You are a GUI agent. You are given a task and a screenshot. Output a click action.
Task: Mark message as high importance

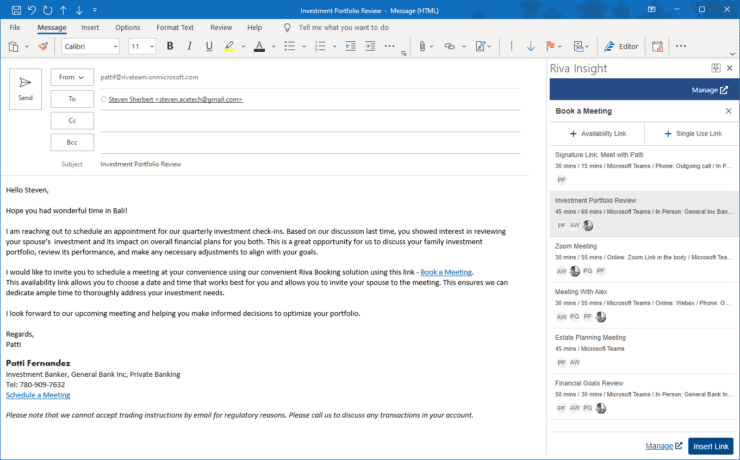(x=511, y=46)
